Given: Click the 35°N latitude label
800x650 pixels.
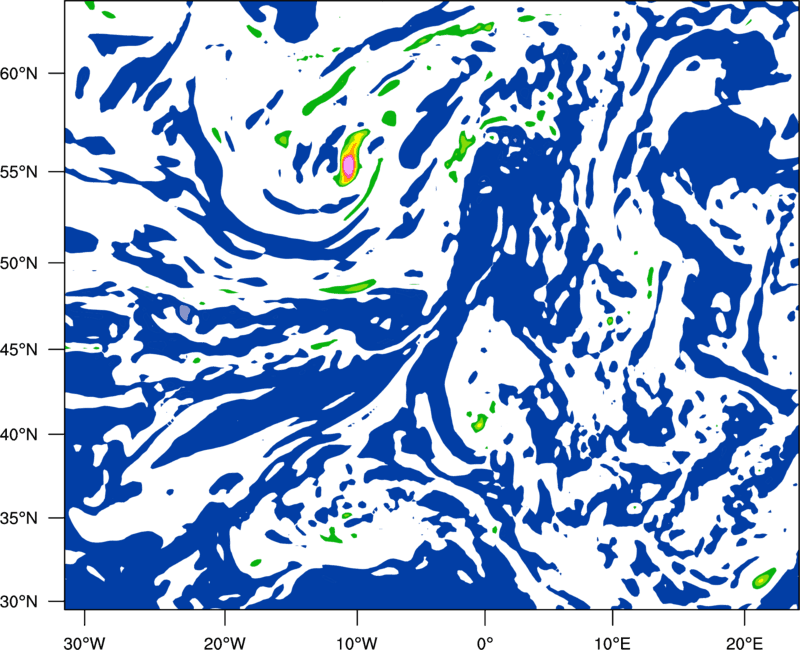Looking at the screenshot, I should pyautogui.click(x=19, y=518).
